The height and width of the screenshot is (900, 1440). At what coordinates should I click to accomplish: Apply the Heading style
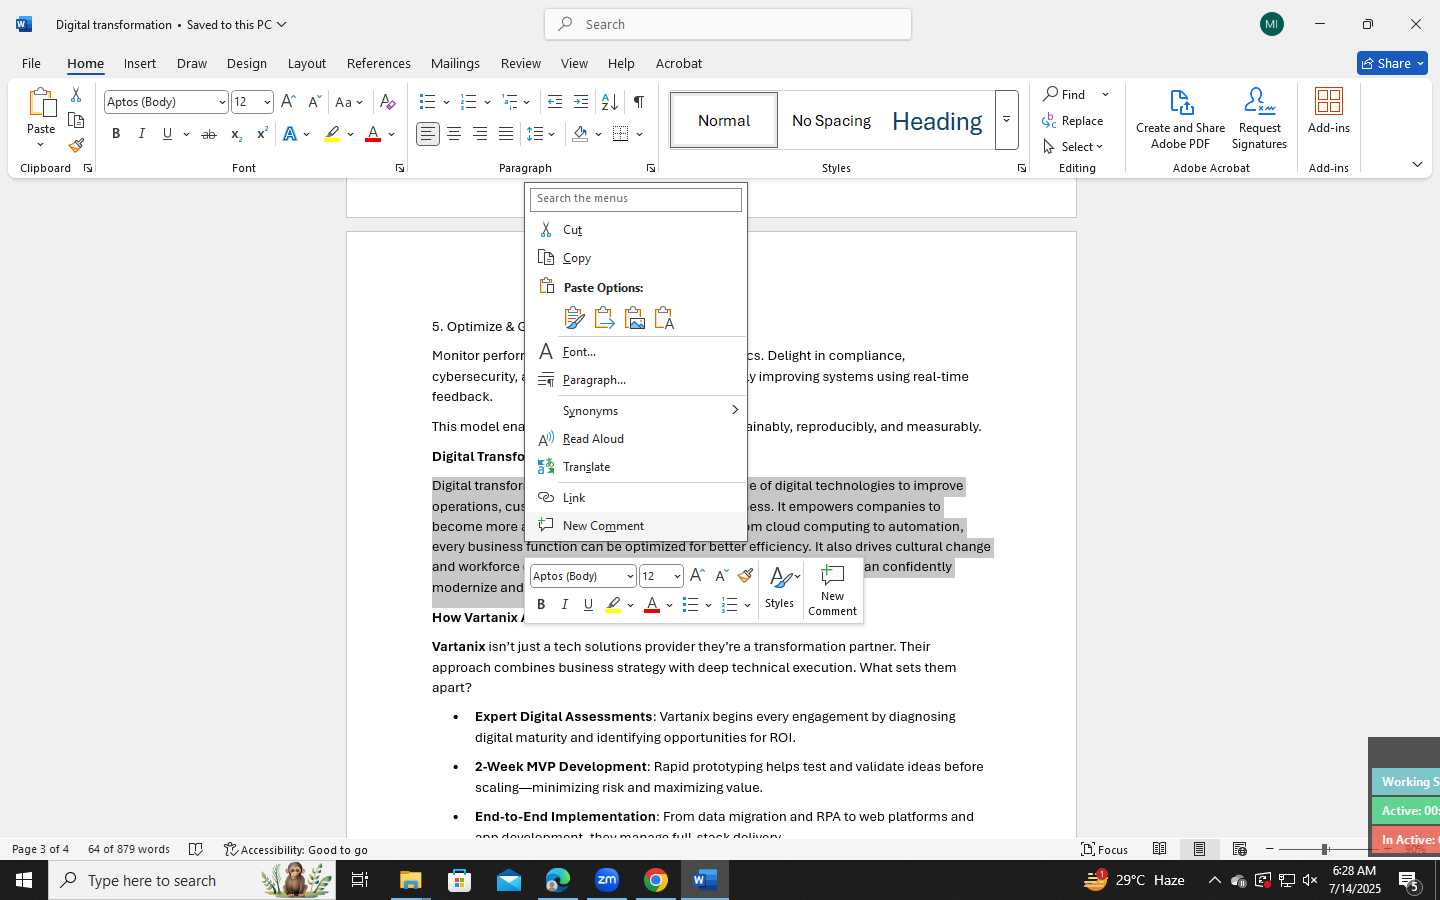click(937, 120)
